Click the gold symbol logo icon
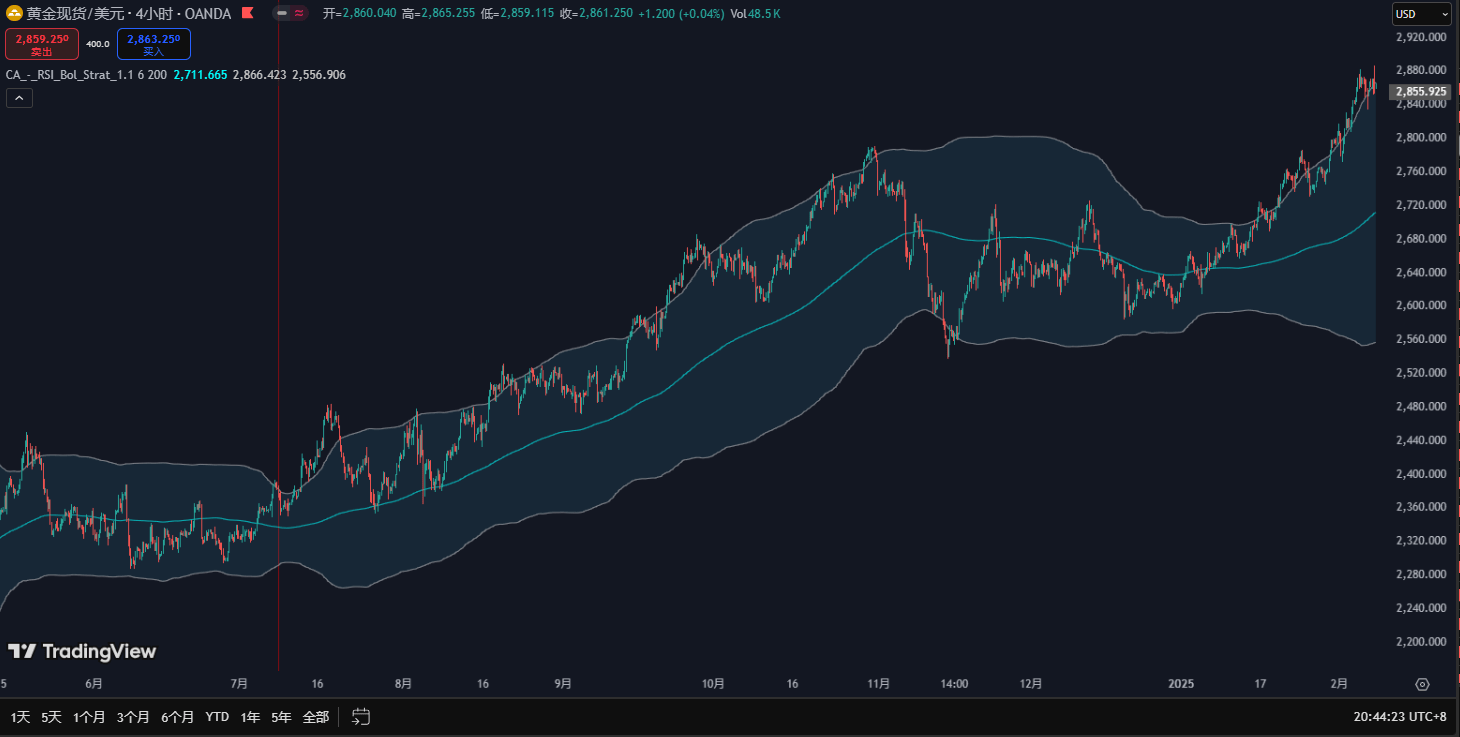The width and height of the screenshot is (1460, 737). [14, 14]
